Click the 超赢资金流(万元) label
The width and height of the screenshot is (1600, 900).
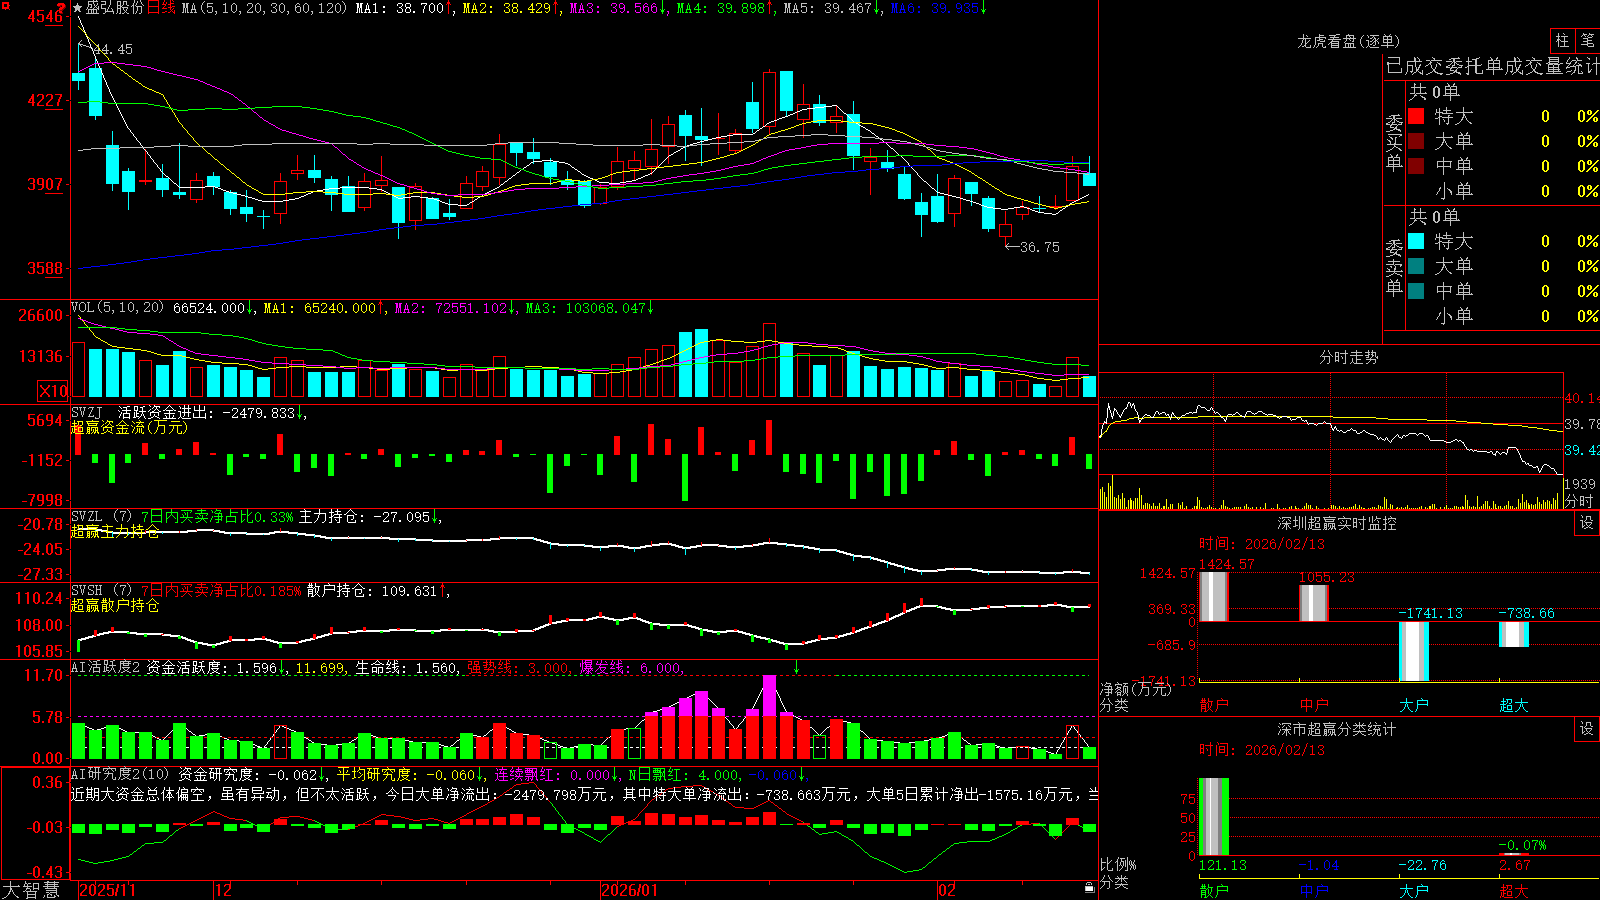point(129,427)
